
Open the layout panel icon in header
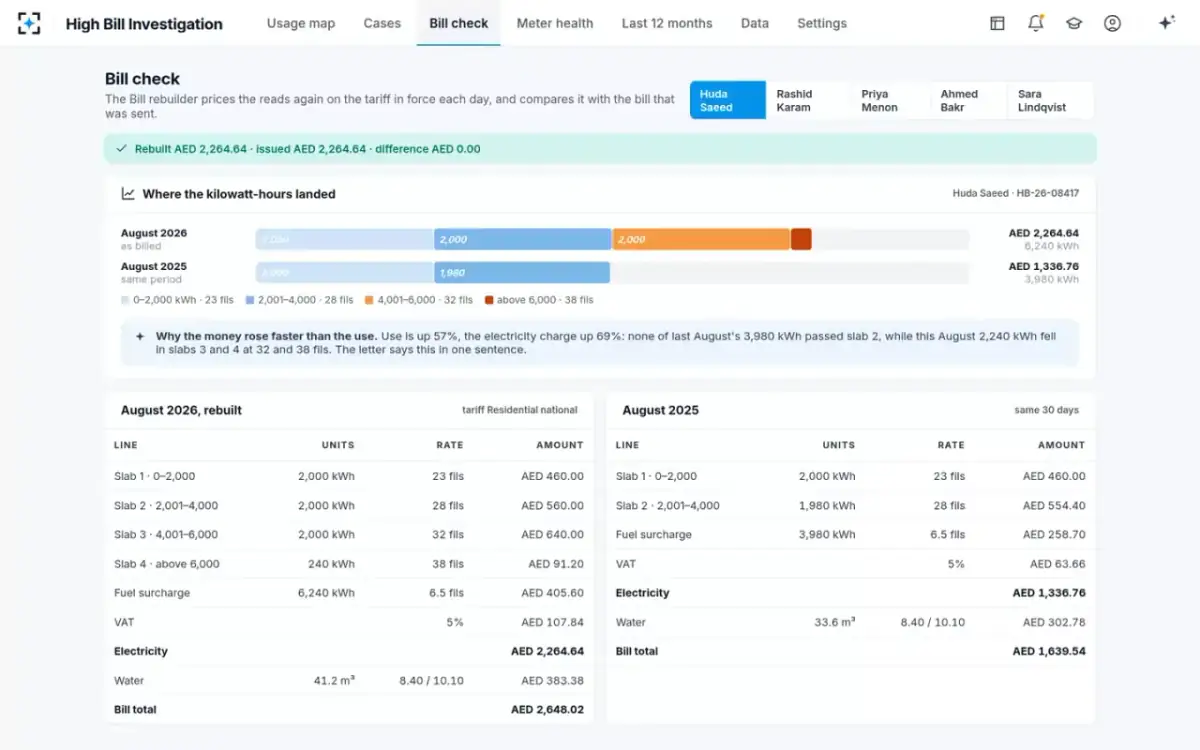[997, 23]
